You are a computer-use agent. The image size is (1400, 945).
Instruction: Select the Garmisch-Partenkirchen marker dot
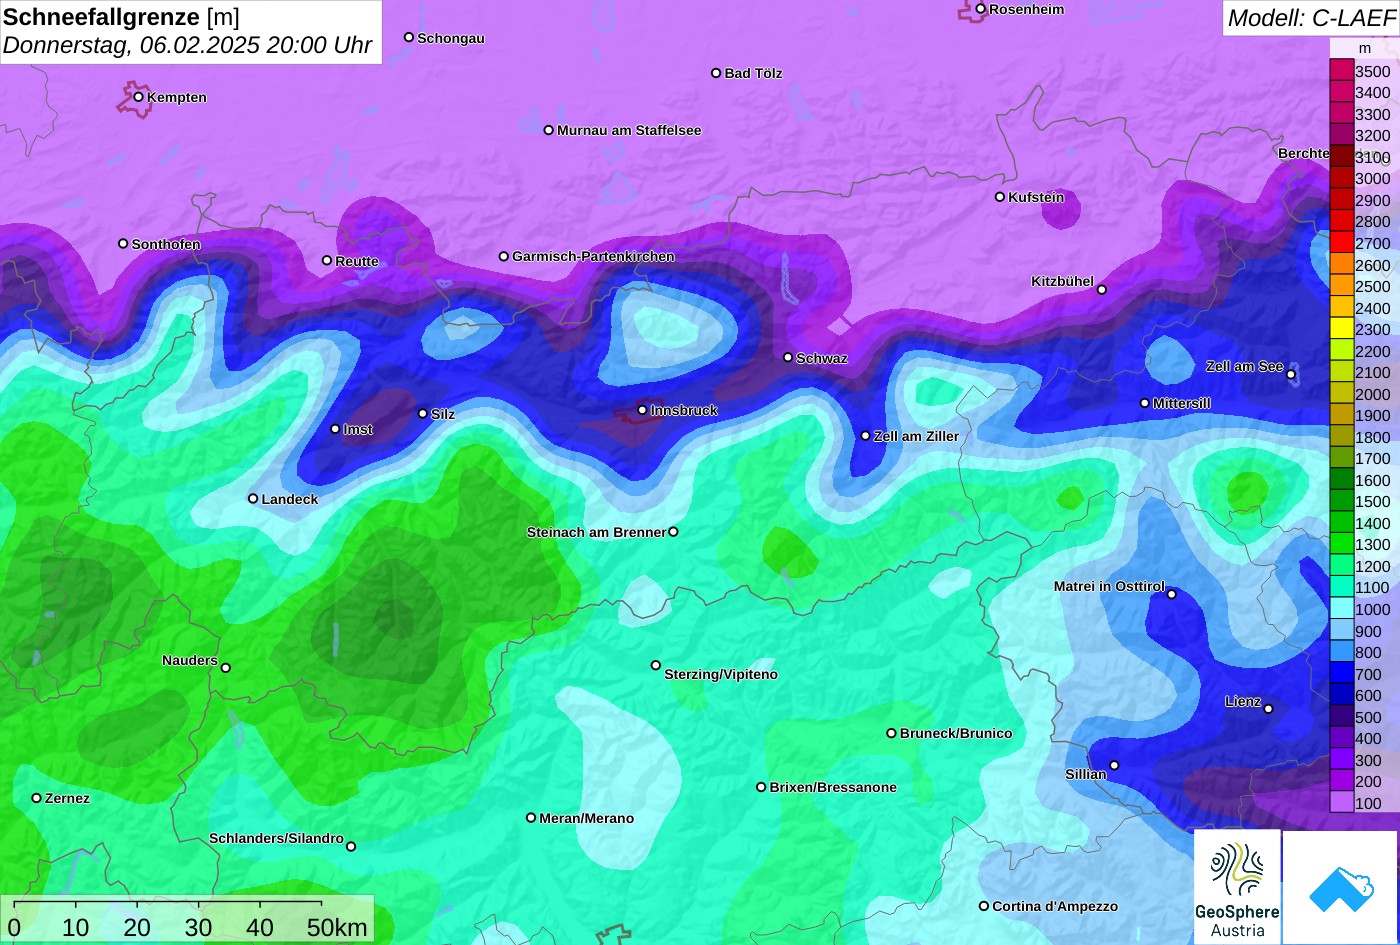[x=504, y=256]
